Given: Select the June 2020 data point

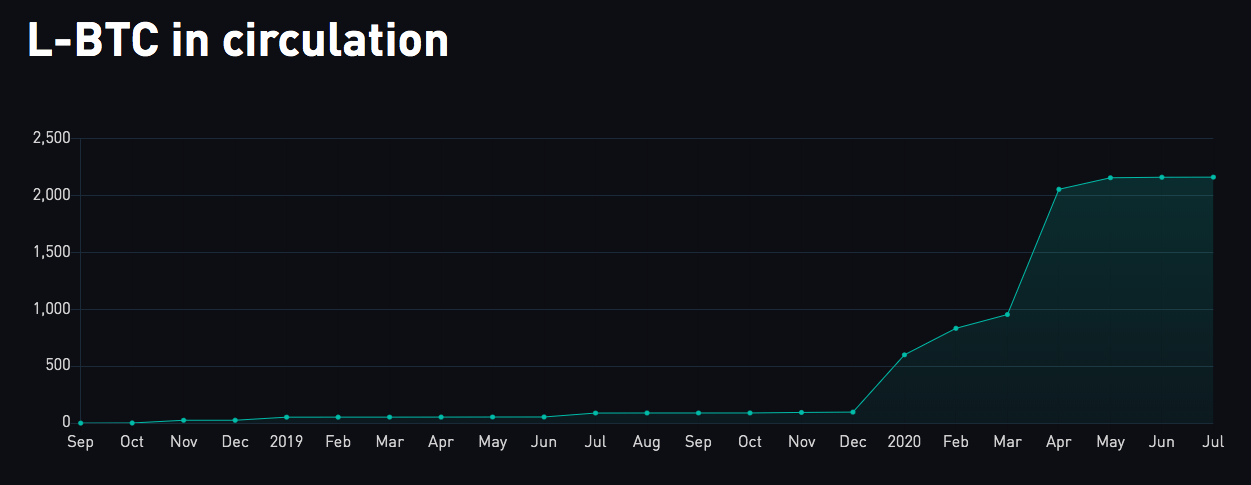Looking at the screenshot, I should tap(1161, 177).
